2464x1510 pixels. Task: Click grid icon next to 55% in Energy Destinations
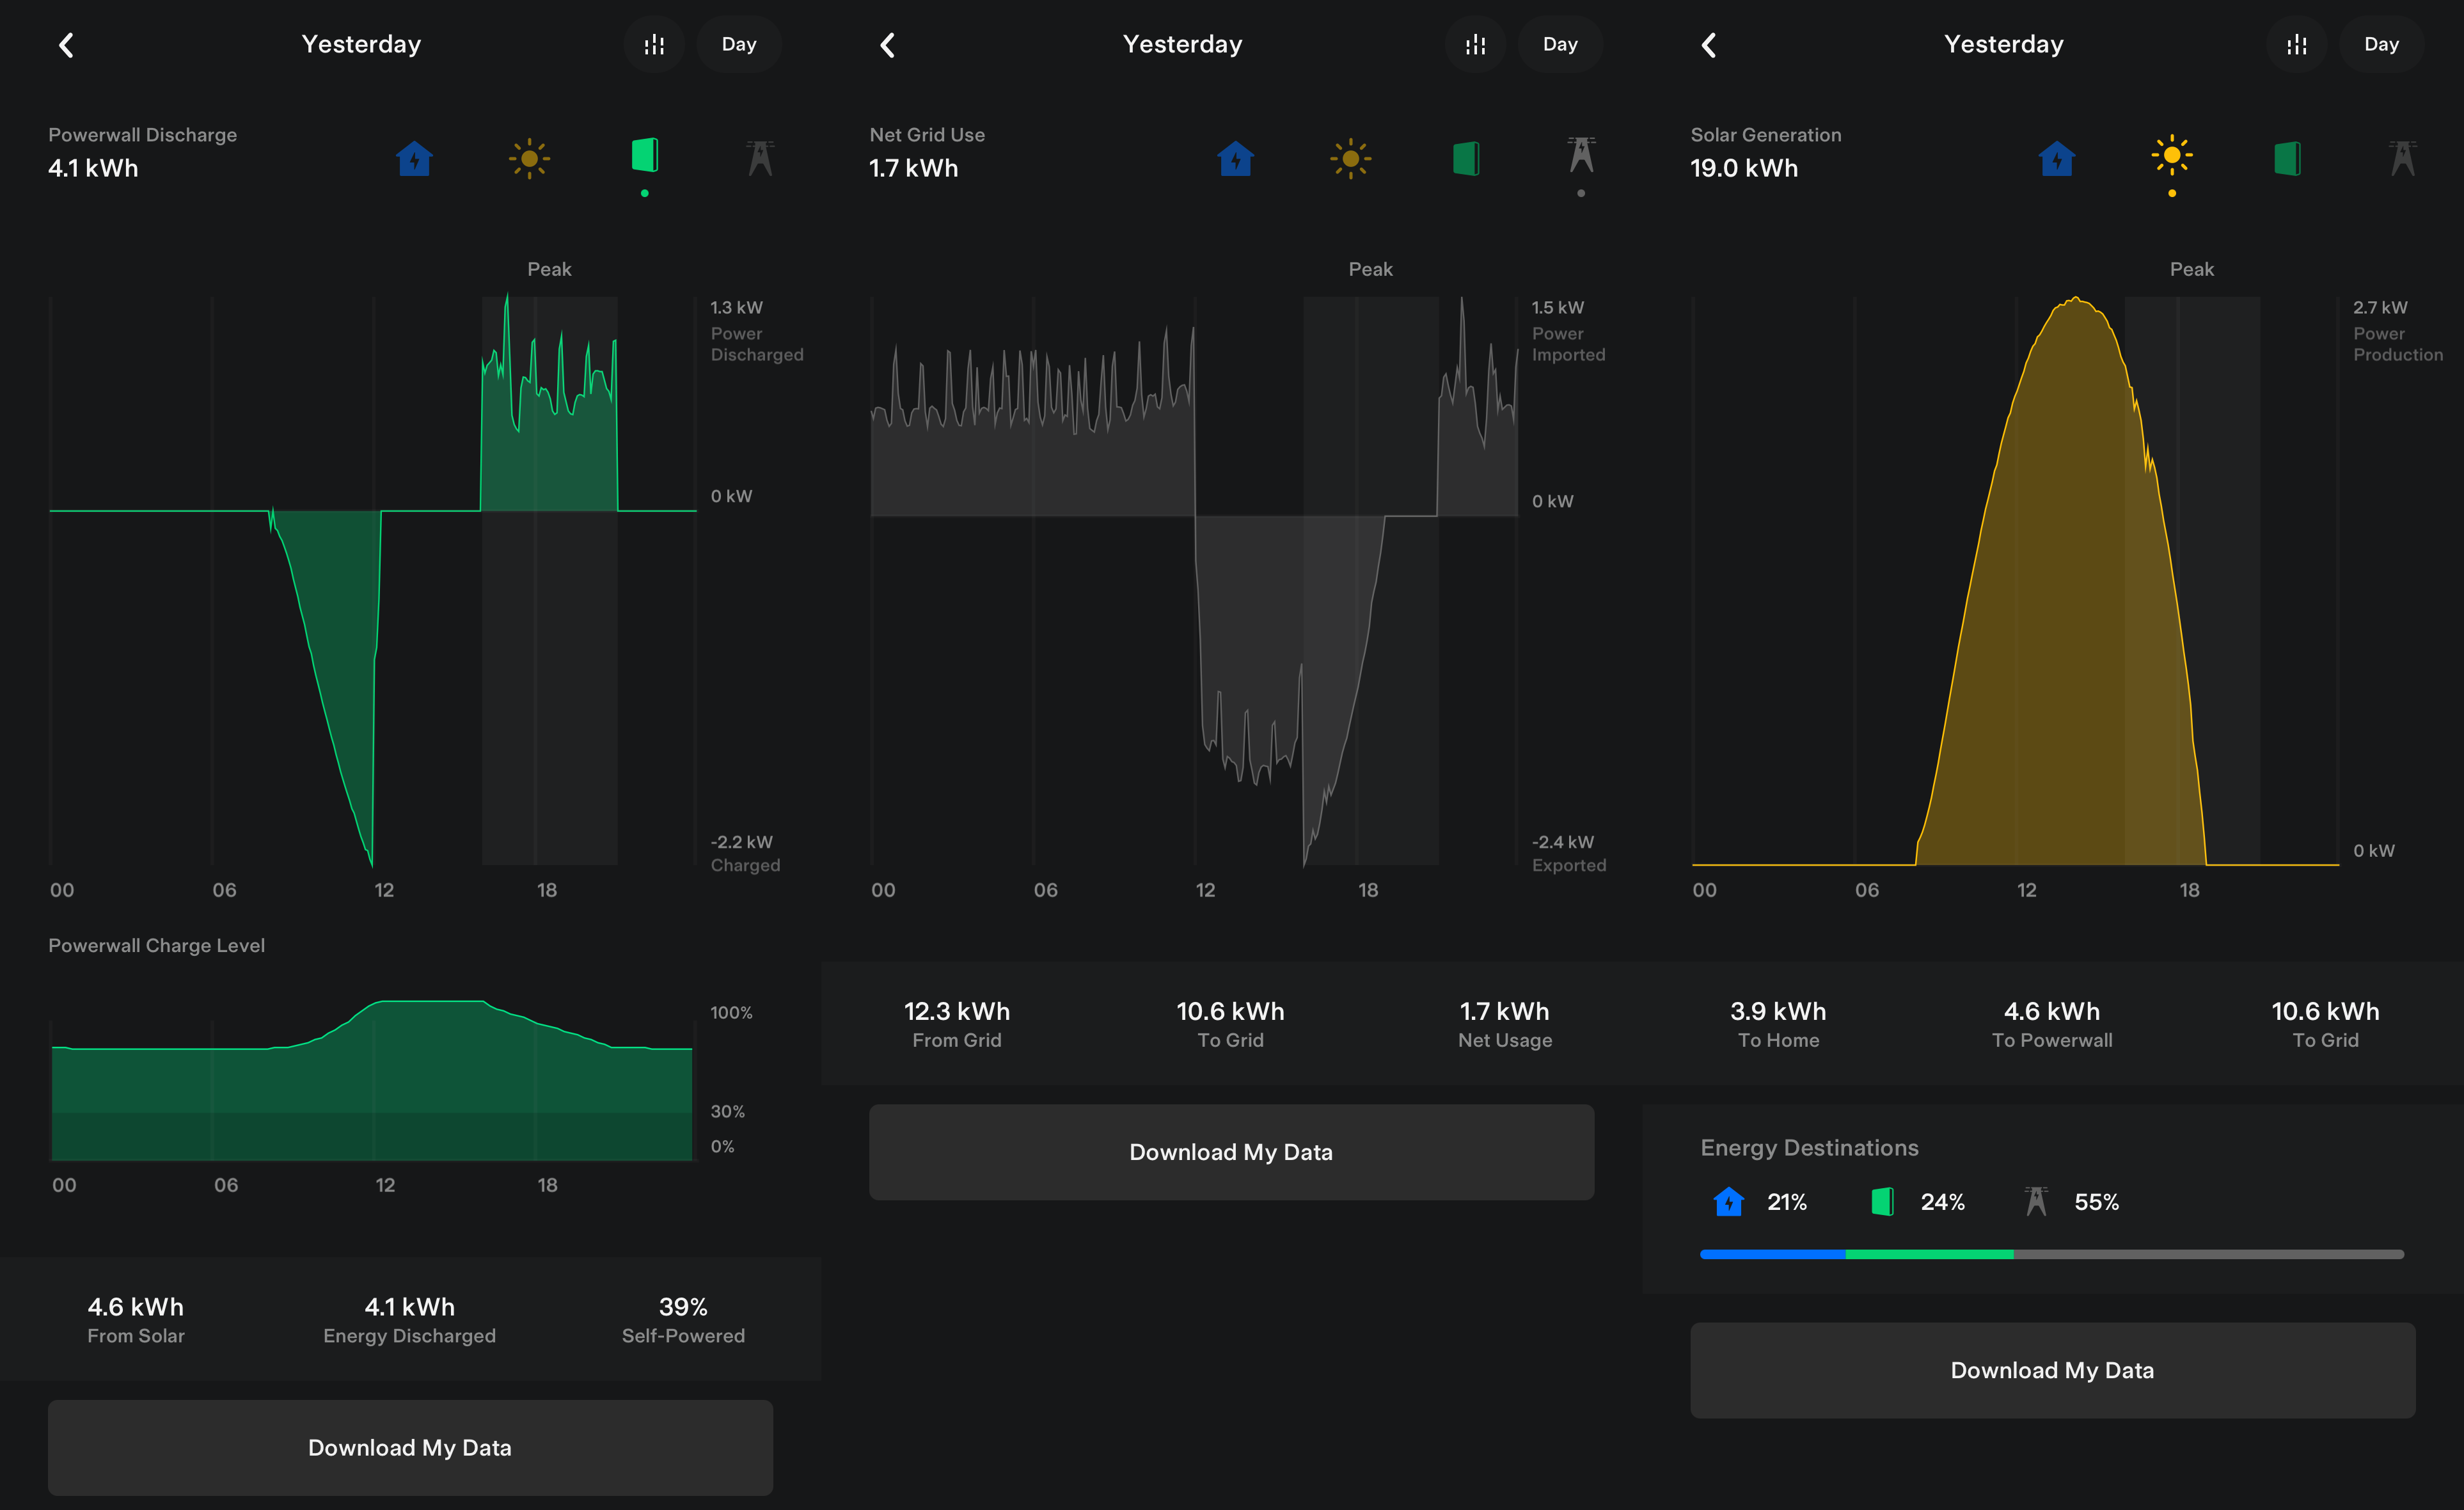point(2036,1201)
